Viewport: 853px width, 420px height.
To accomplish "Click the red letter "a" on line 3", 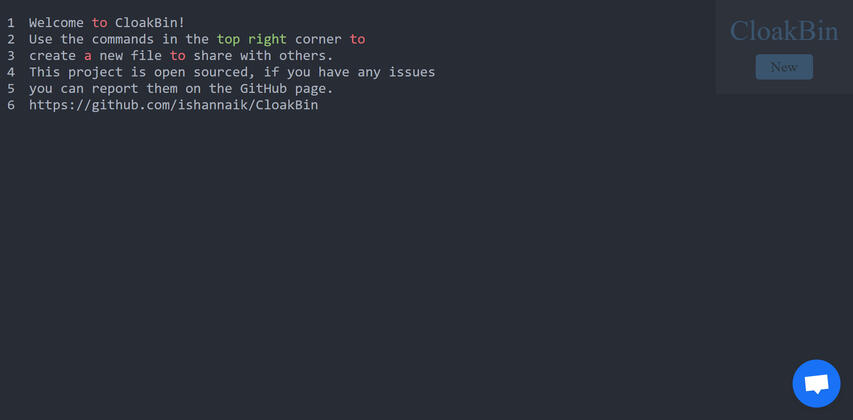I will point(88,56).
